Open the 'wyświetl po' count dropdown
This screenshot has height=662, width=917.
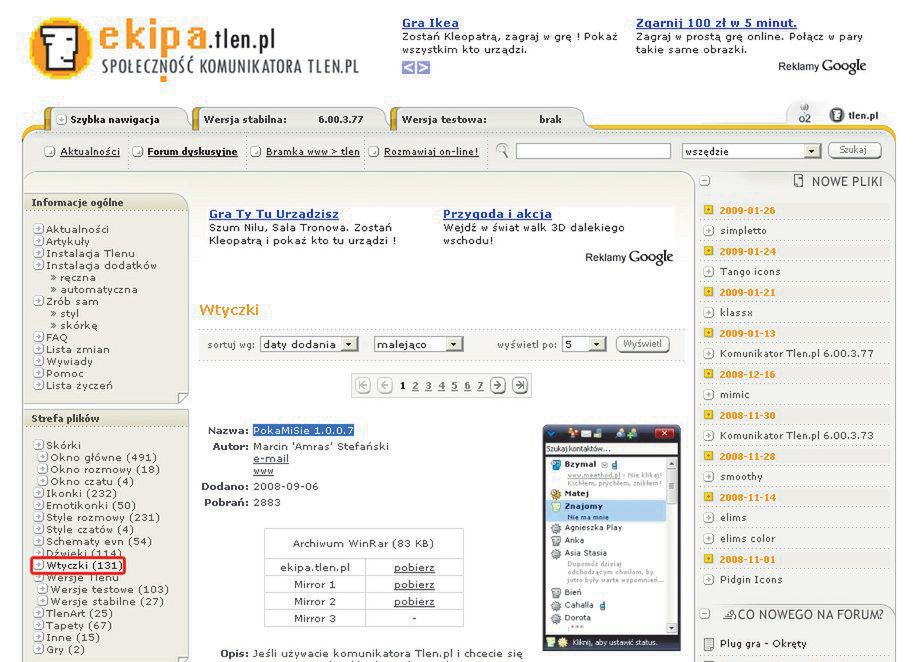coord(584,344)
